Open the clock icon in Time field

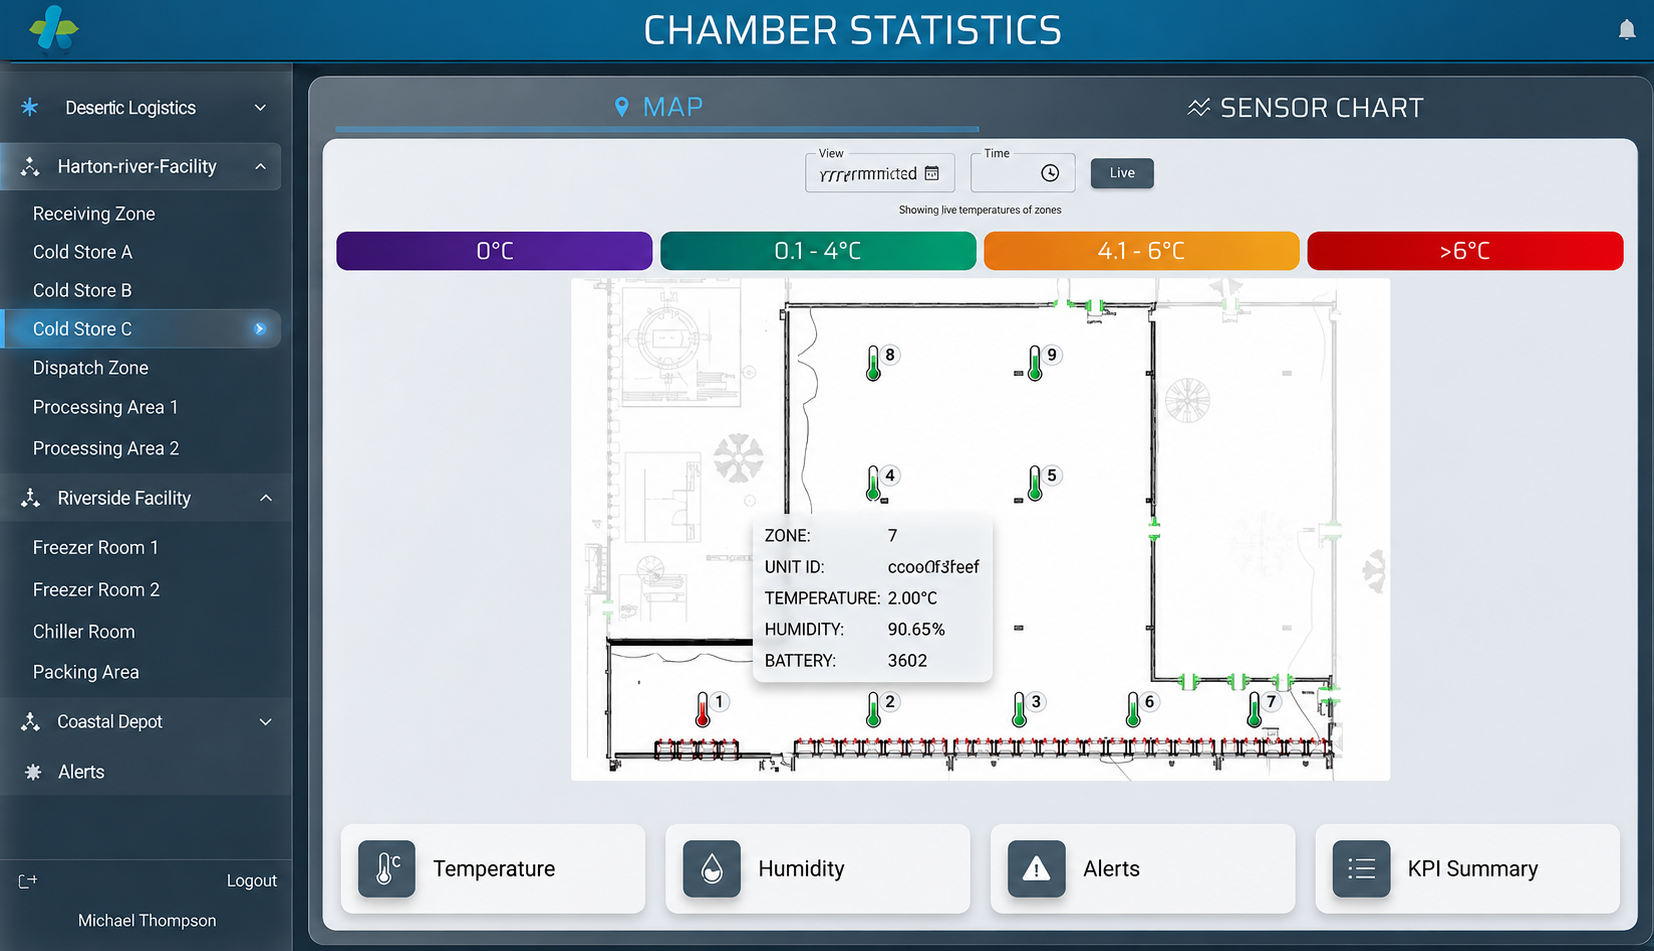[x=1050, y=173]
